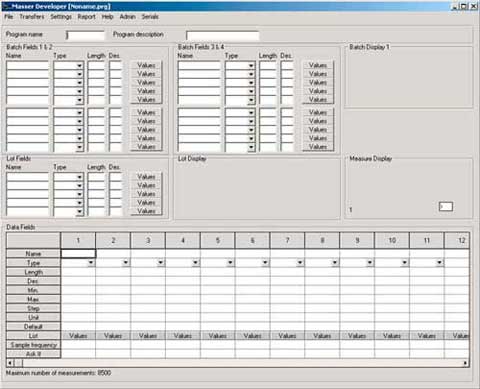
Task: Focus the Program name input field
Action: click(x=85, y=35)
